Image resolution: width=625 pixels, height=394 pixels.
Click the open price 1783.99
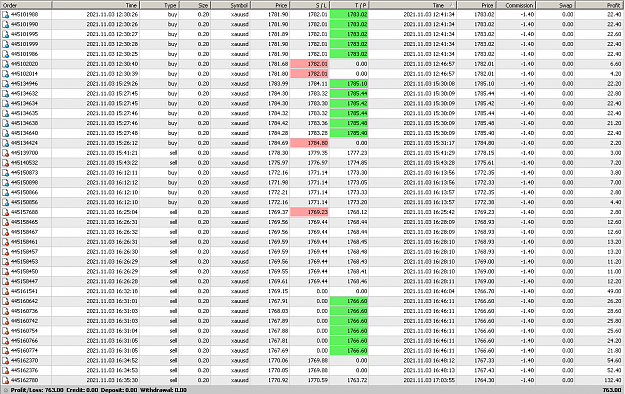(x=278, y=84)
